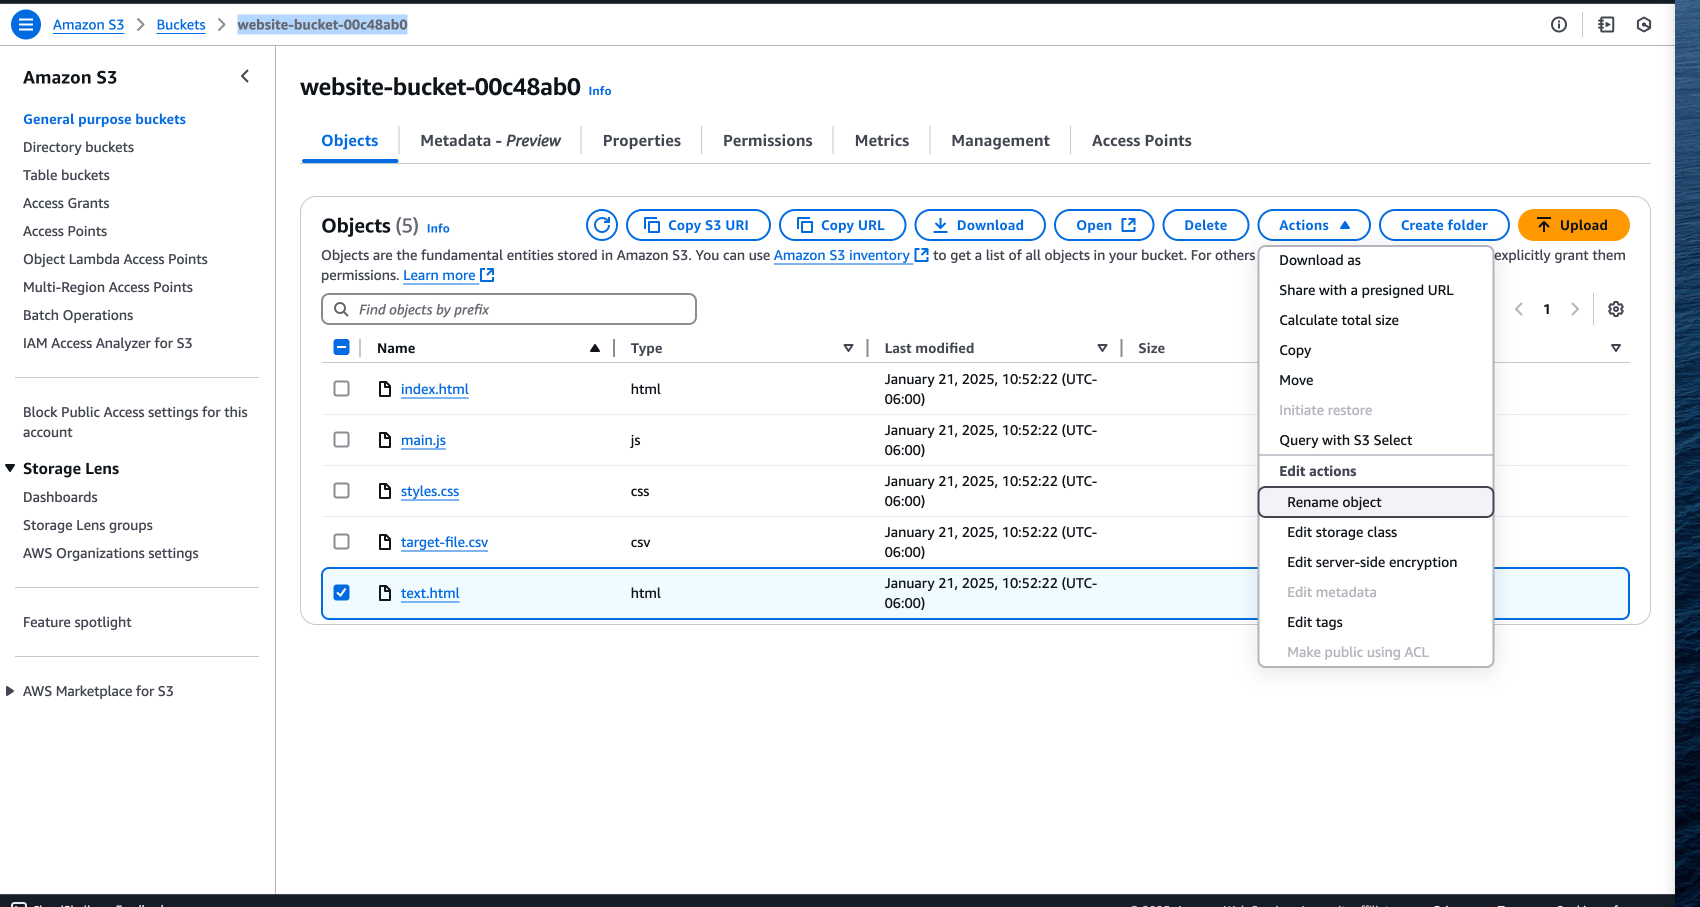Screen dimensions: 1700x907
Task: Open IAM Access Analyzer for S3
Action: 108,343
